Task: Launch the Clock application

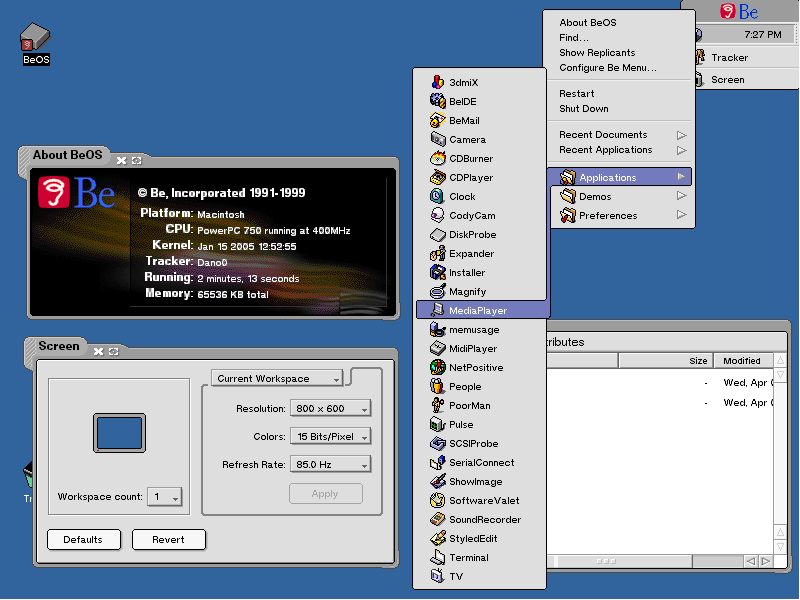Action: coord(479,196)
